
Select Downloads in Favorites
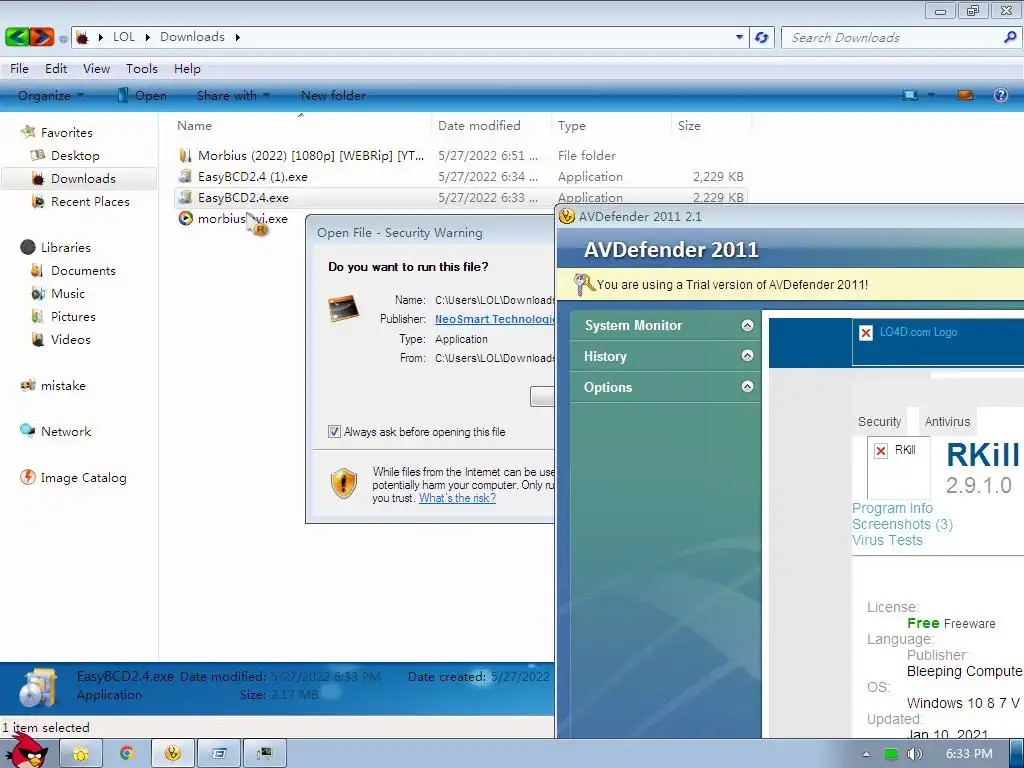click(x=83, y=178)
